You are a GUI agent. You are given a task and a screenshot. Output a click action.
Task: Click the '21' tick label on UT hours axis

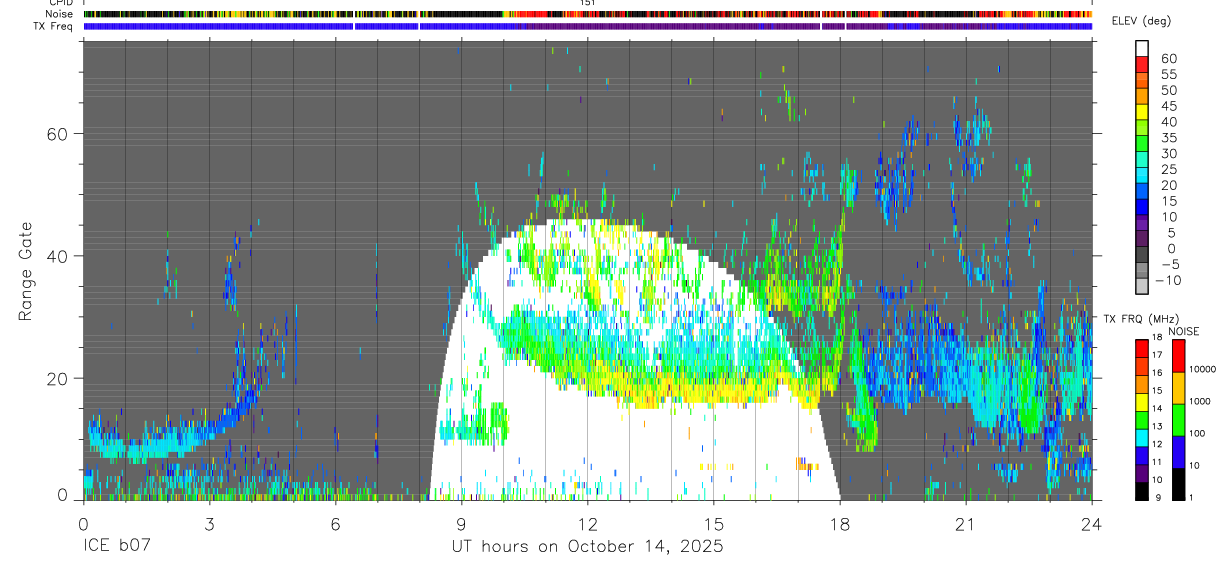(966, 523)
